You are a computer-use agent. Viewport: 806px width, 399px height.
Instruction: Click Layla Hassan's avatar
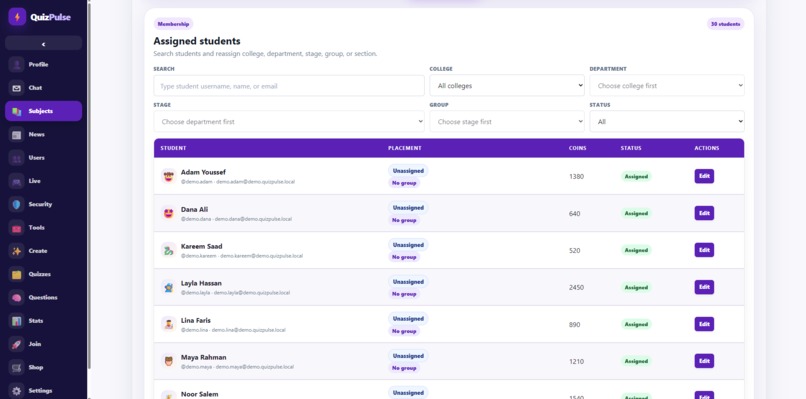[169, 287]
